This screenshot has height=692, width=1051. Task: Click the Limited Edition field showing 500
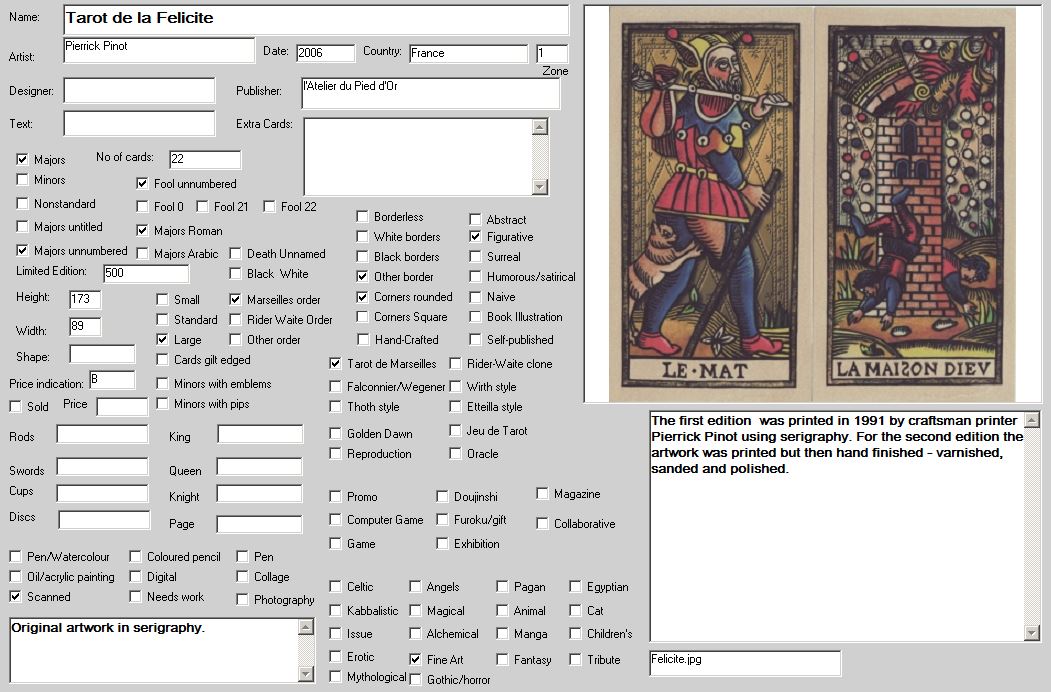(x=145, y=274)
